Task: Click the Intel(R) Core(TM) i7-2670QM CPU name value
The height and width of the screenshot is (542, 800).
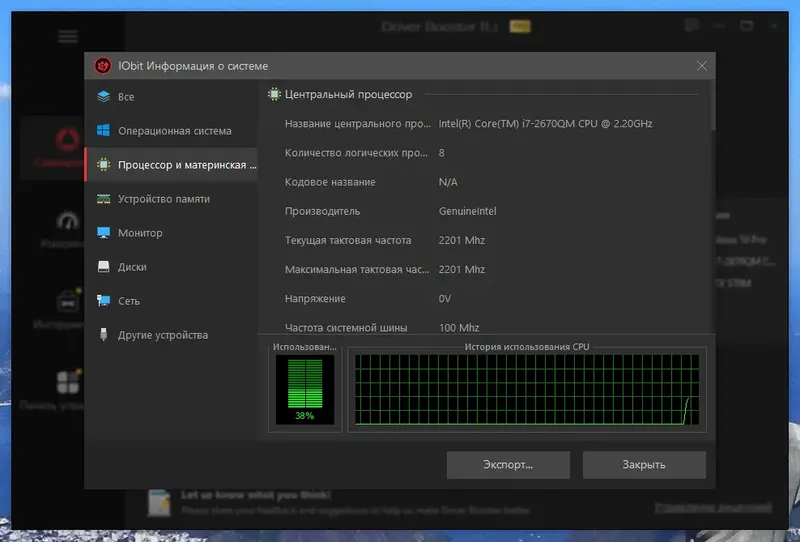Action: click(x=545, y=124)
